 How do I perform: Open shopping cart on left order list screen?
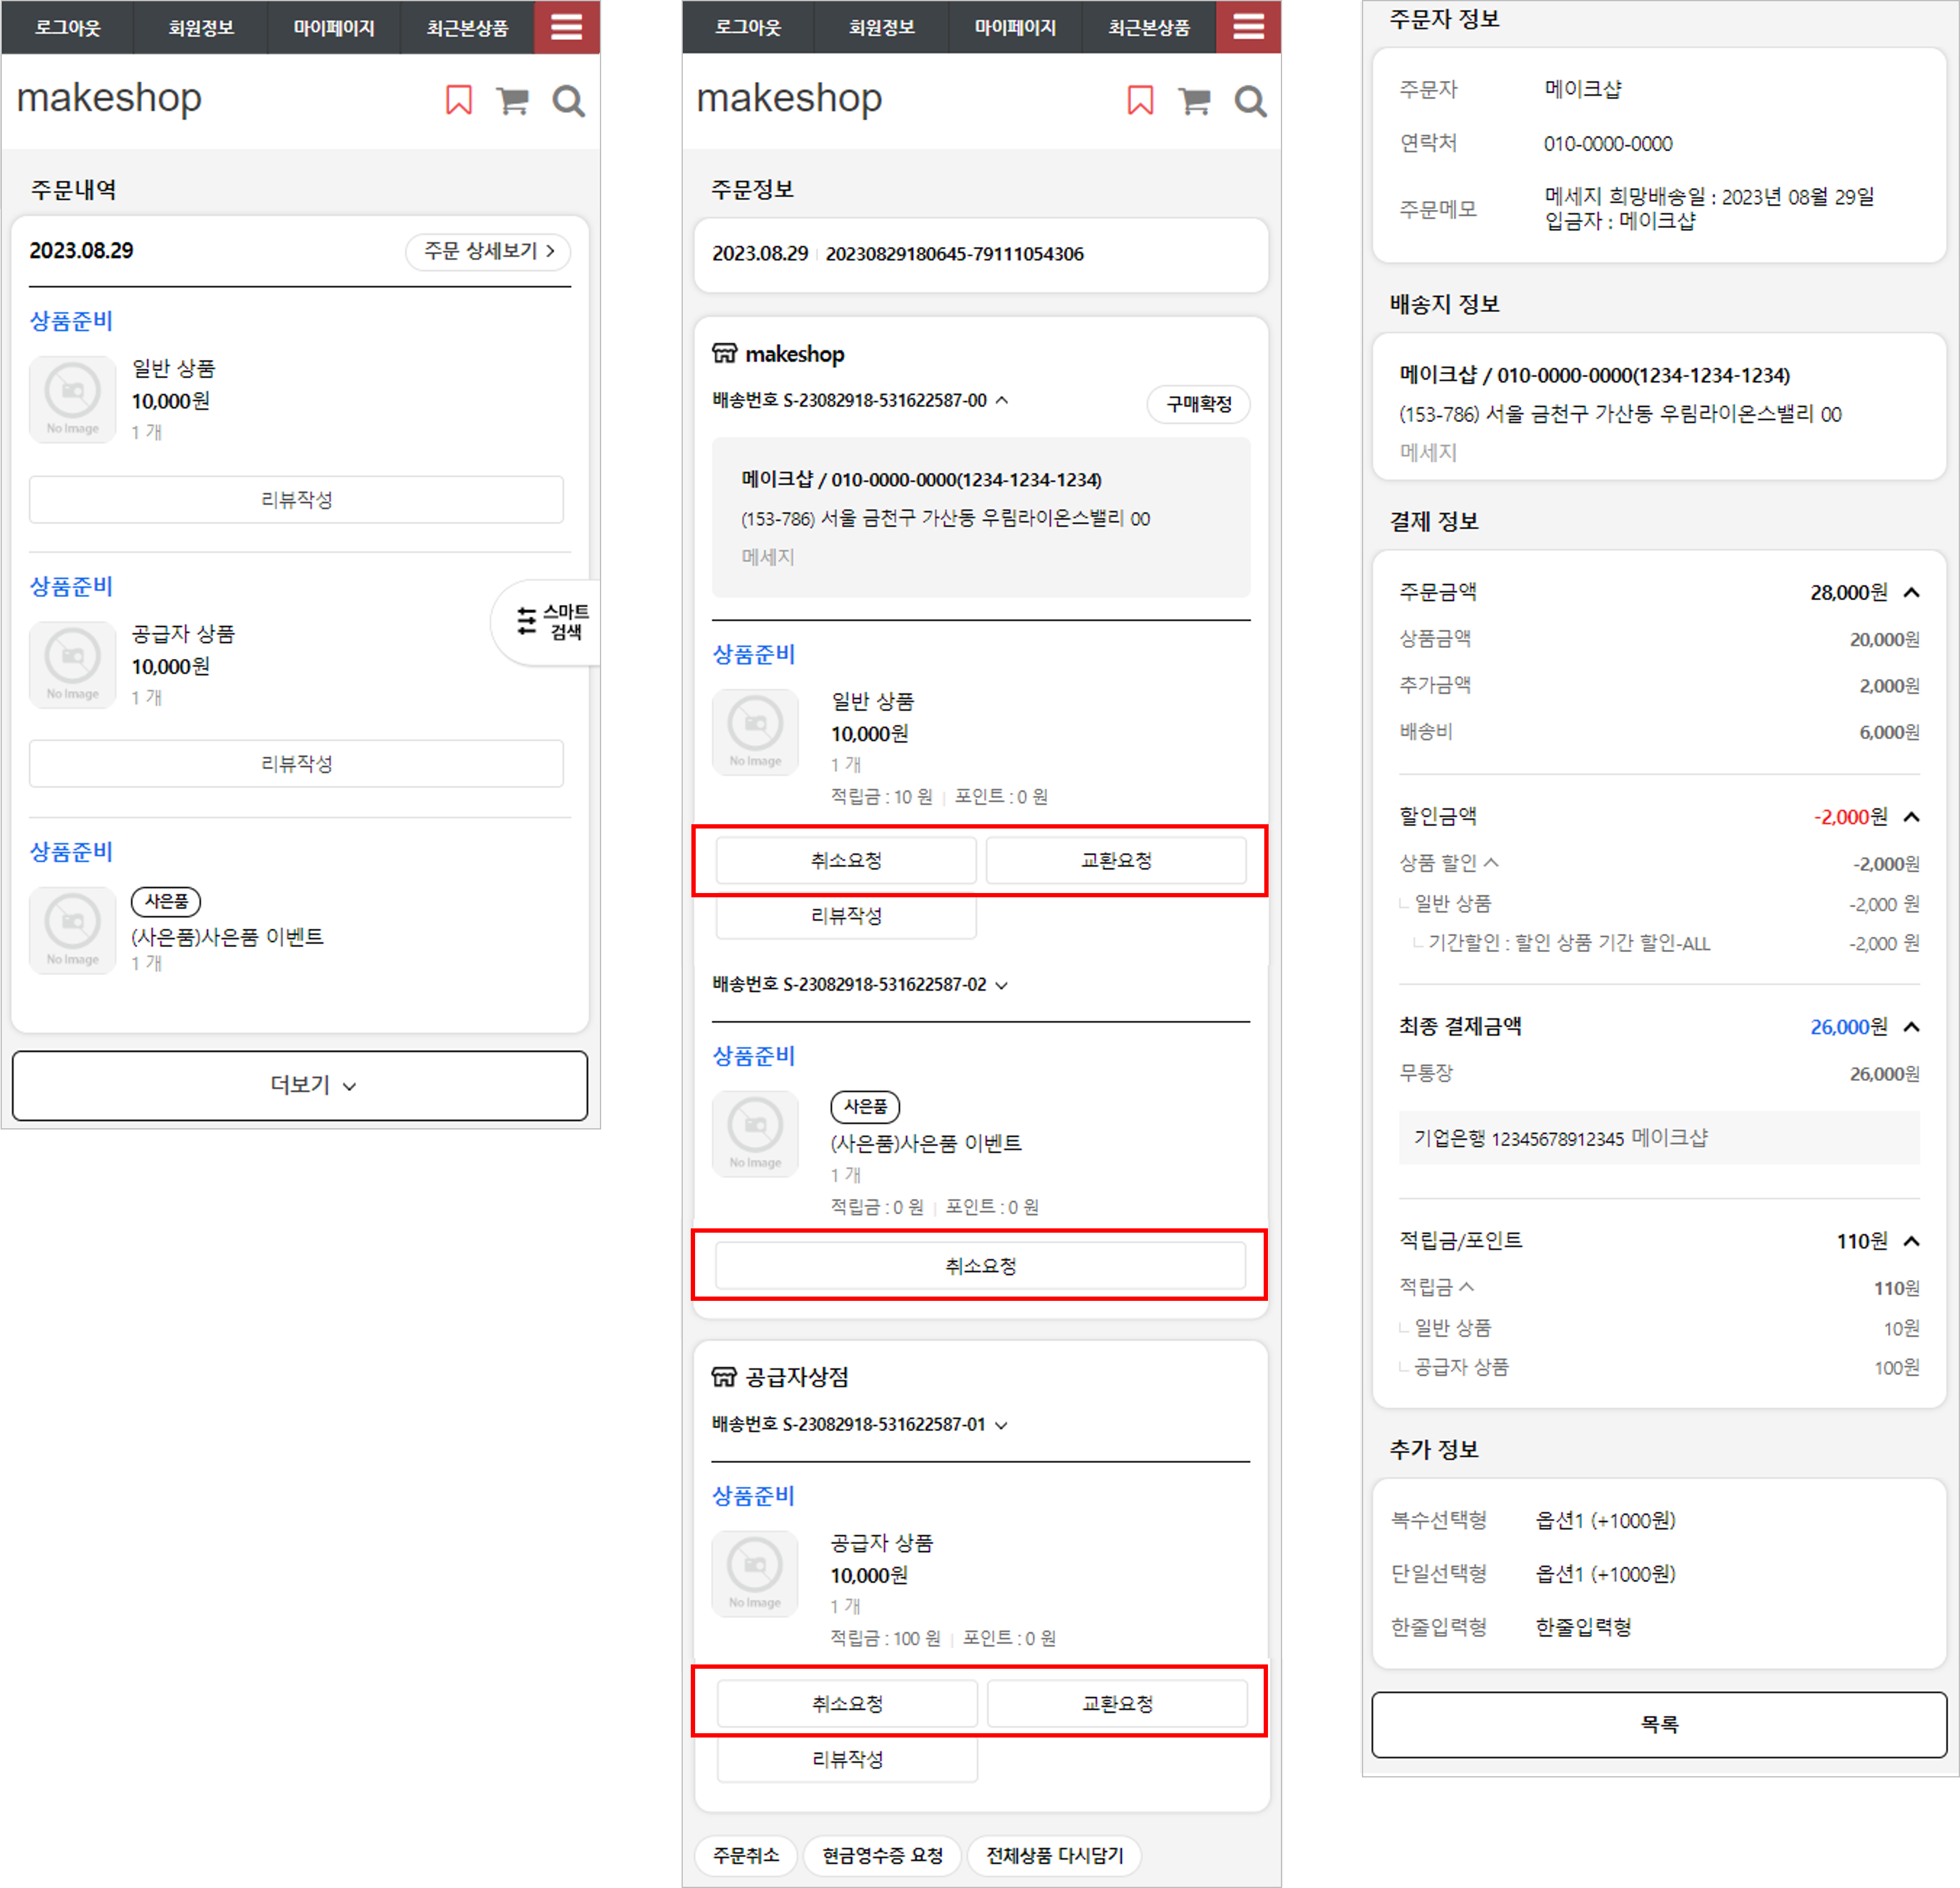(x=513, y=100)
